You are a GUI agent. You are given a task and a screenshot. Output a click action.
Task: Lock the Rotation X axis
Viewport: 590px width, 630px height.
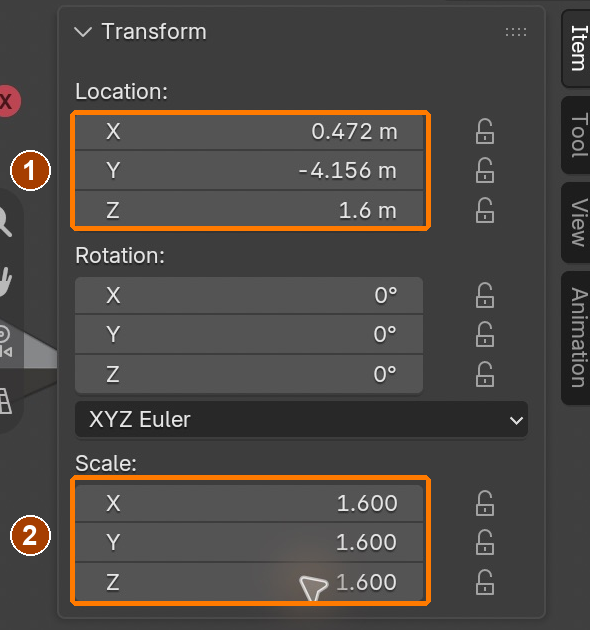[x=485, y=295]
